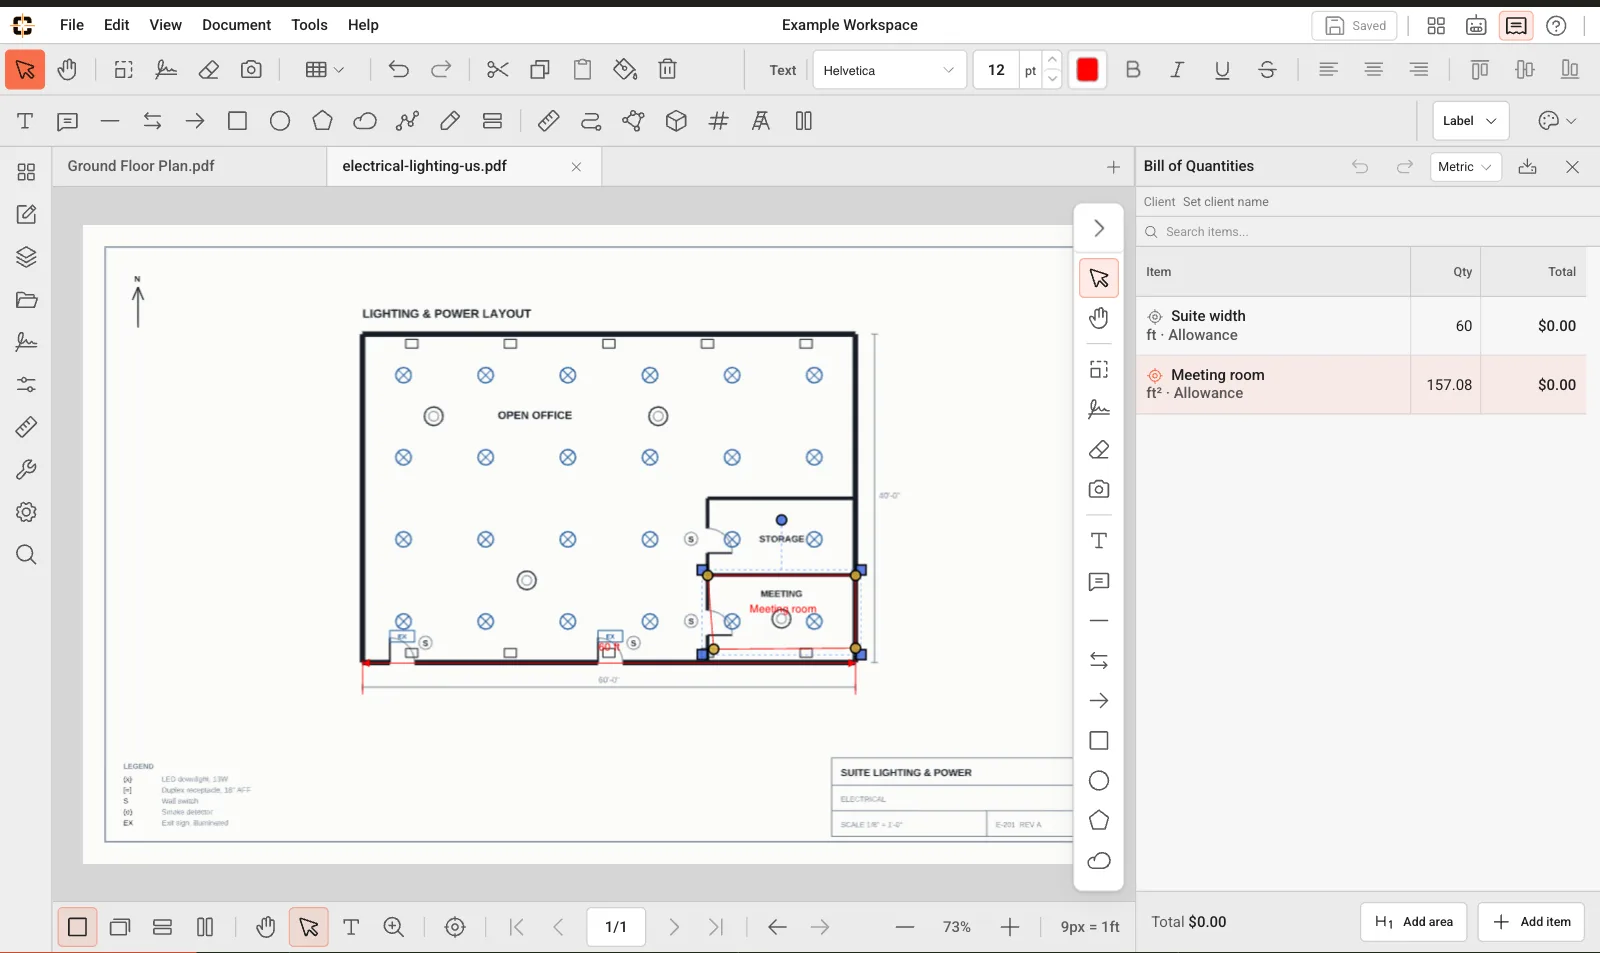Open the search panel in left sidebar
Viewport: 1600px width, 953px height.
coord(26,555)
